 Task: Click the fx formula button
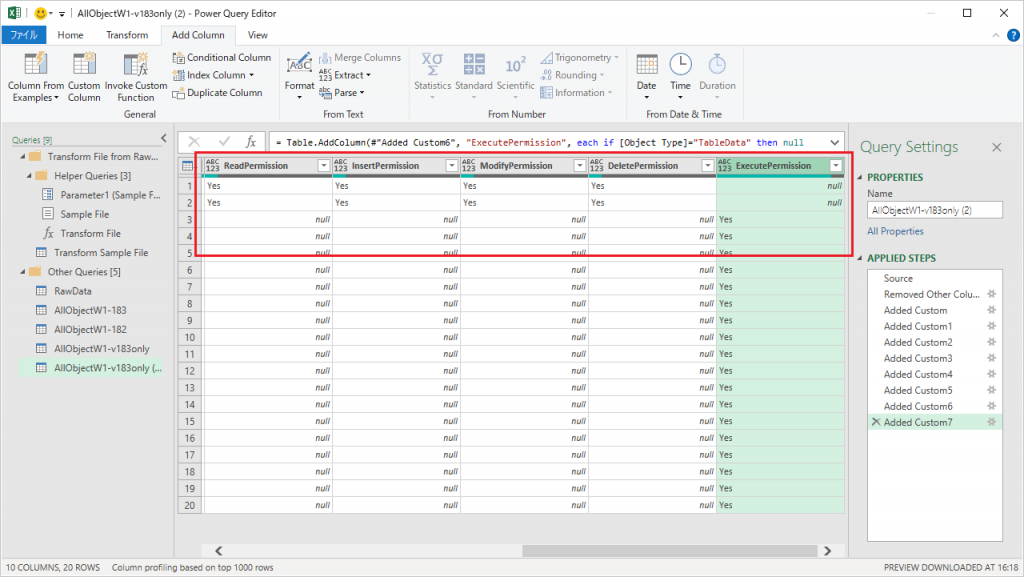click(251, 142)
